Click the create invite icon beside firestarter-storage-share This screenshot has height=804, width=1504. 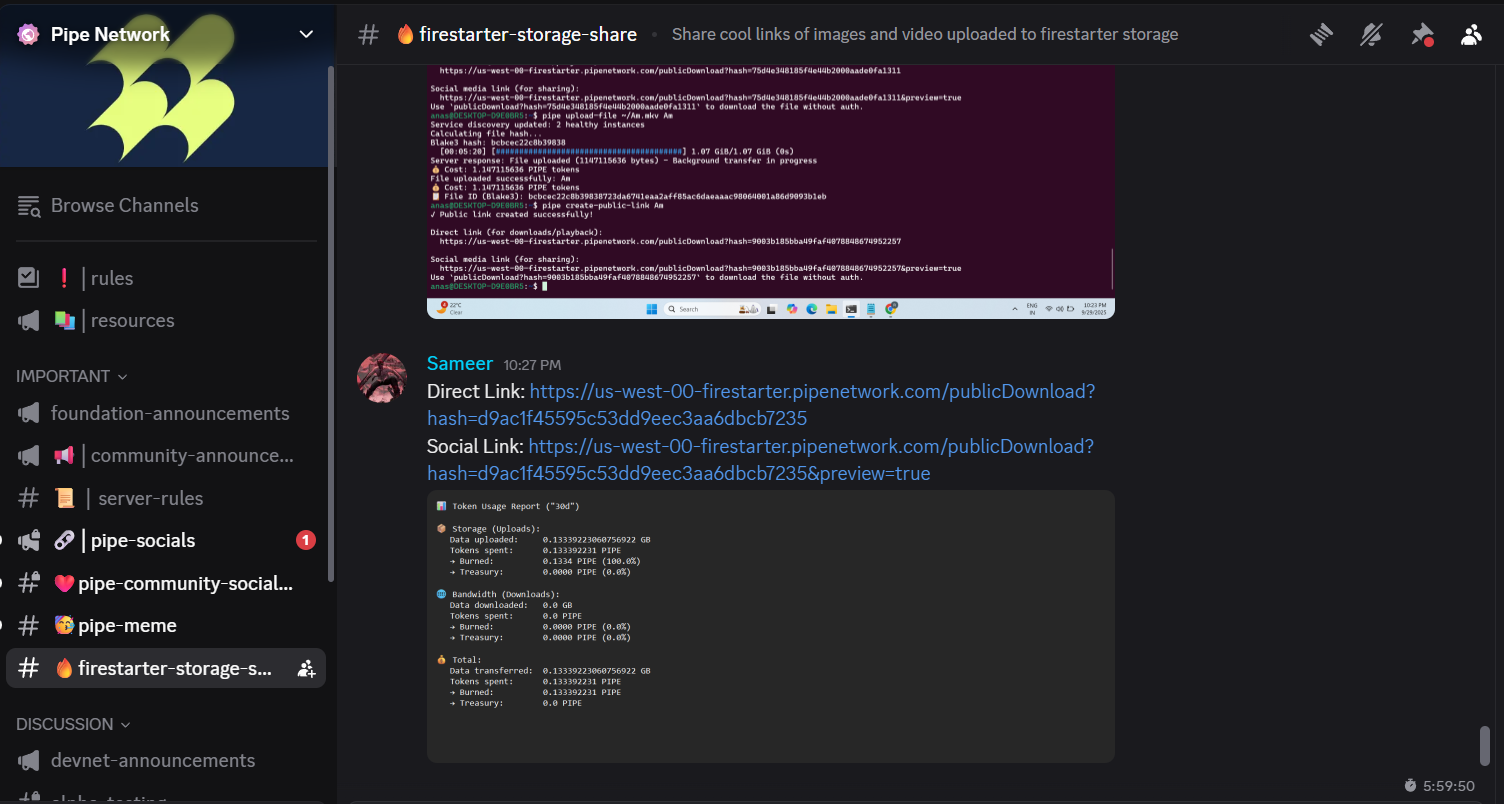(307, 668)
